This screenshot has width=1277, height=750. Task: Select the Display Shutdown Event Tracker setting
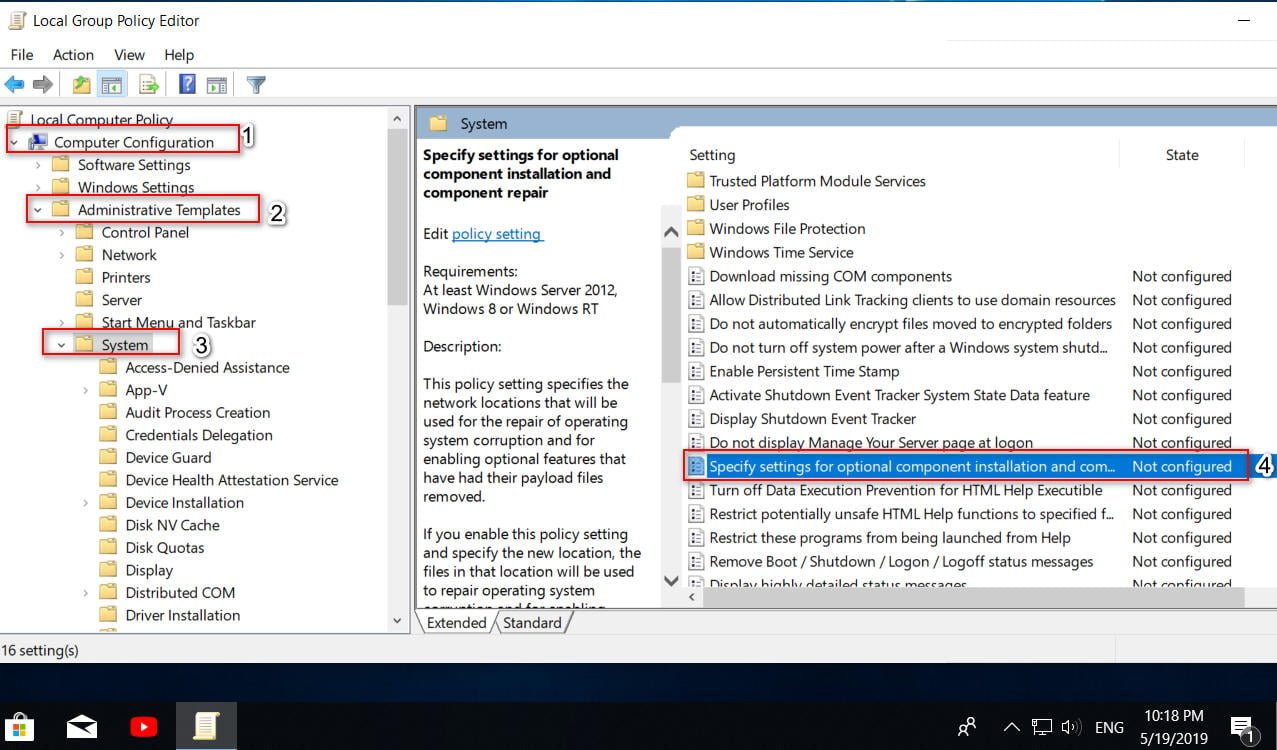[812, 419]
